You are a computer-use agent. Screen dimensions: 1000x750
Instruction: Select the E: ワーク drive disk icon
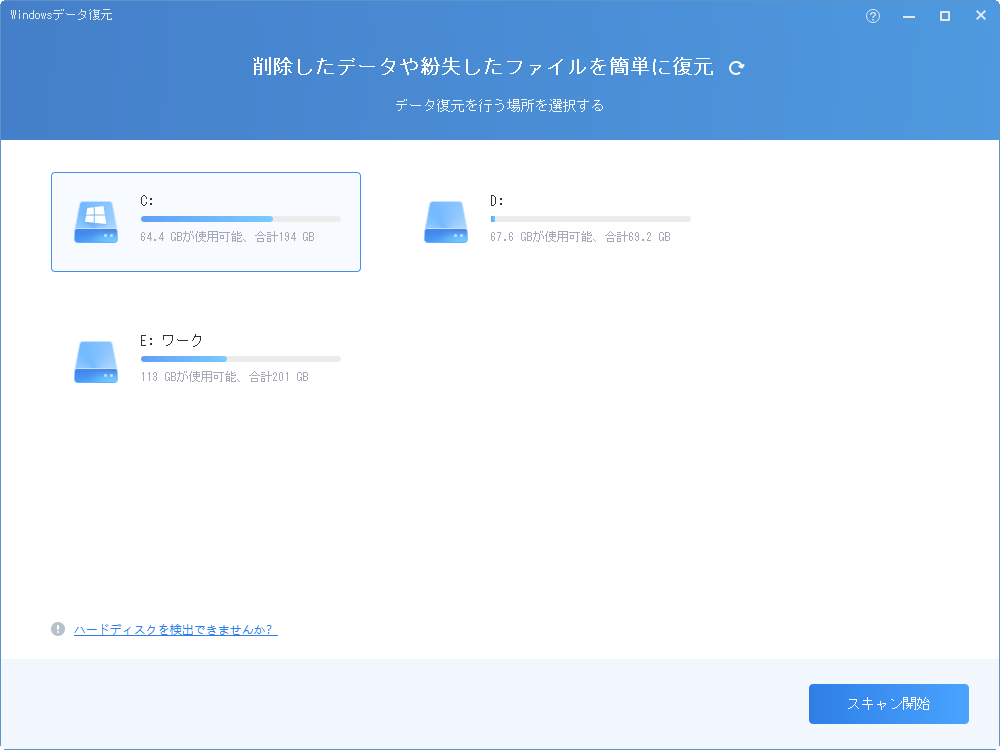point(96,362)
